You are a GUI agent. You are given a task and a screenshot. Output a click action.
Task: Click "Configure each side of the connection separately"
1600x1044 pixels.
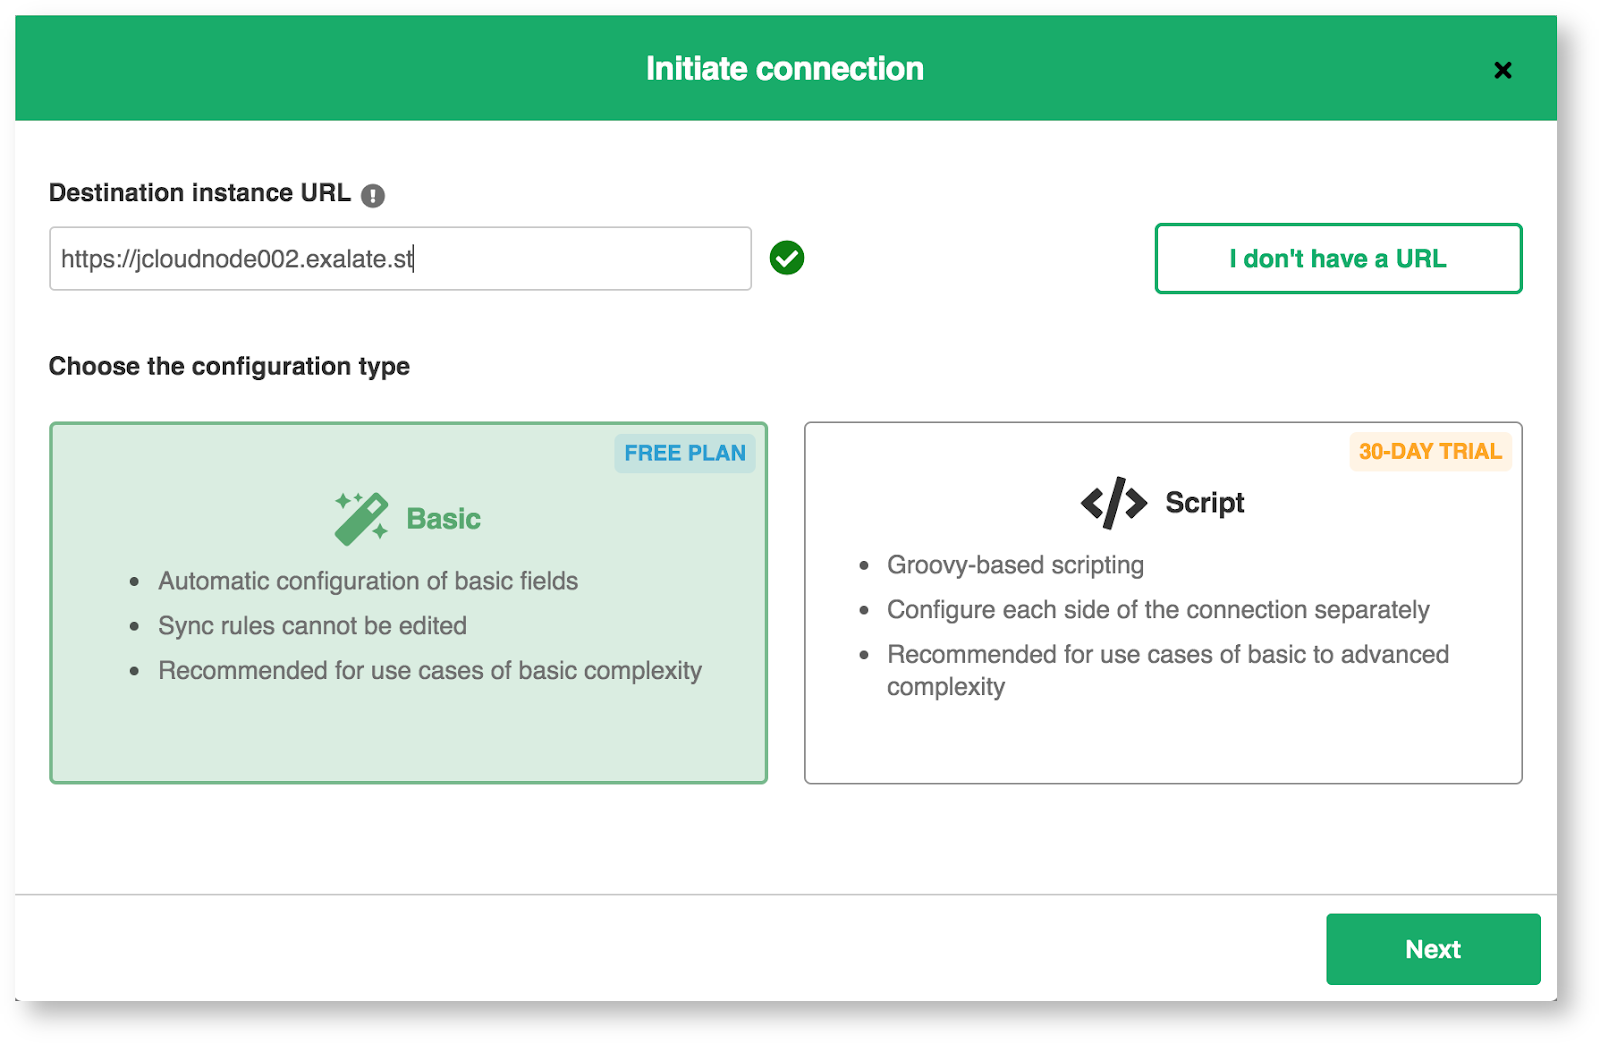pos(1158,610)
